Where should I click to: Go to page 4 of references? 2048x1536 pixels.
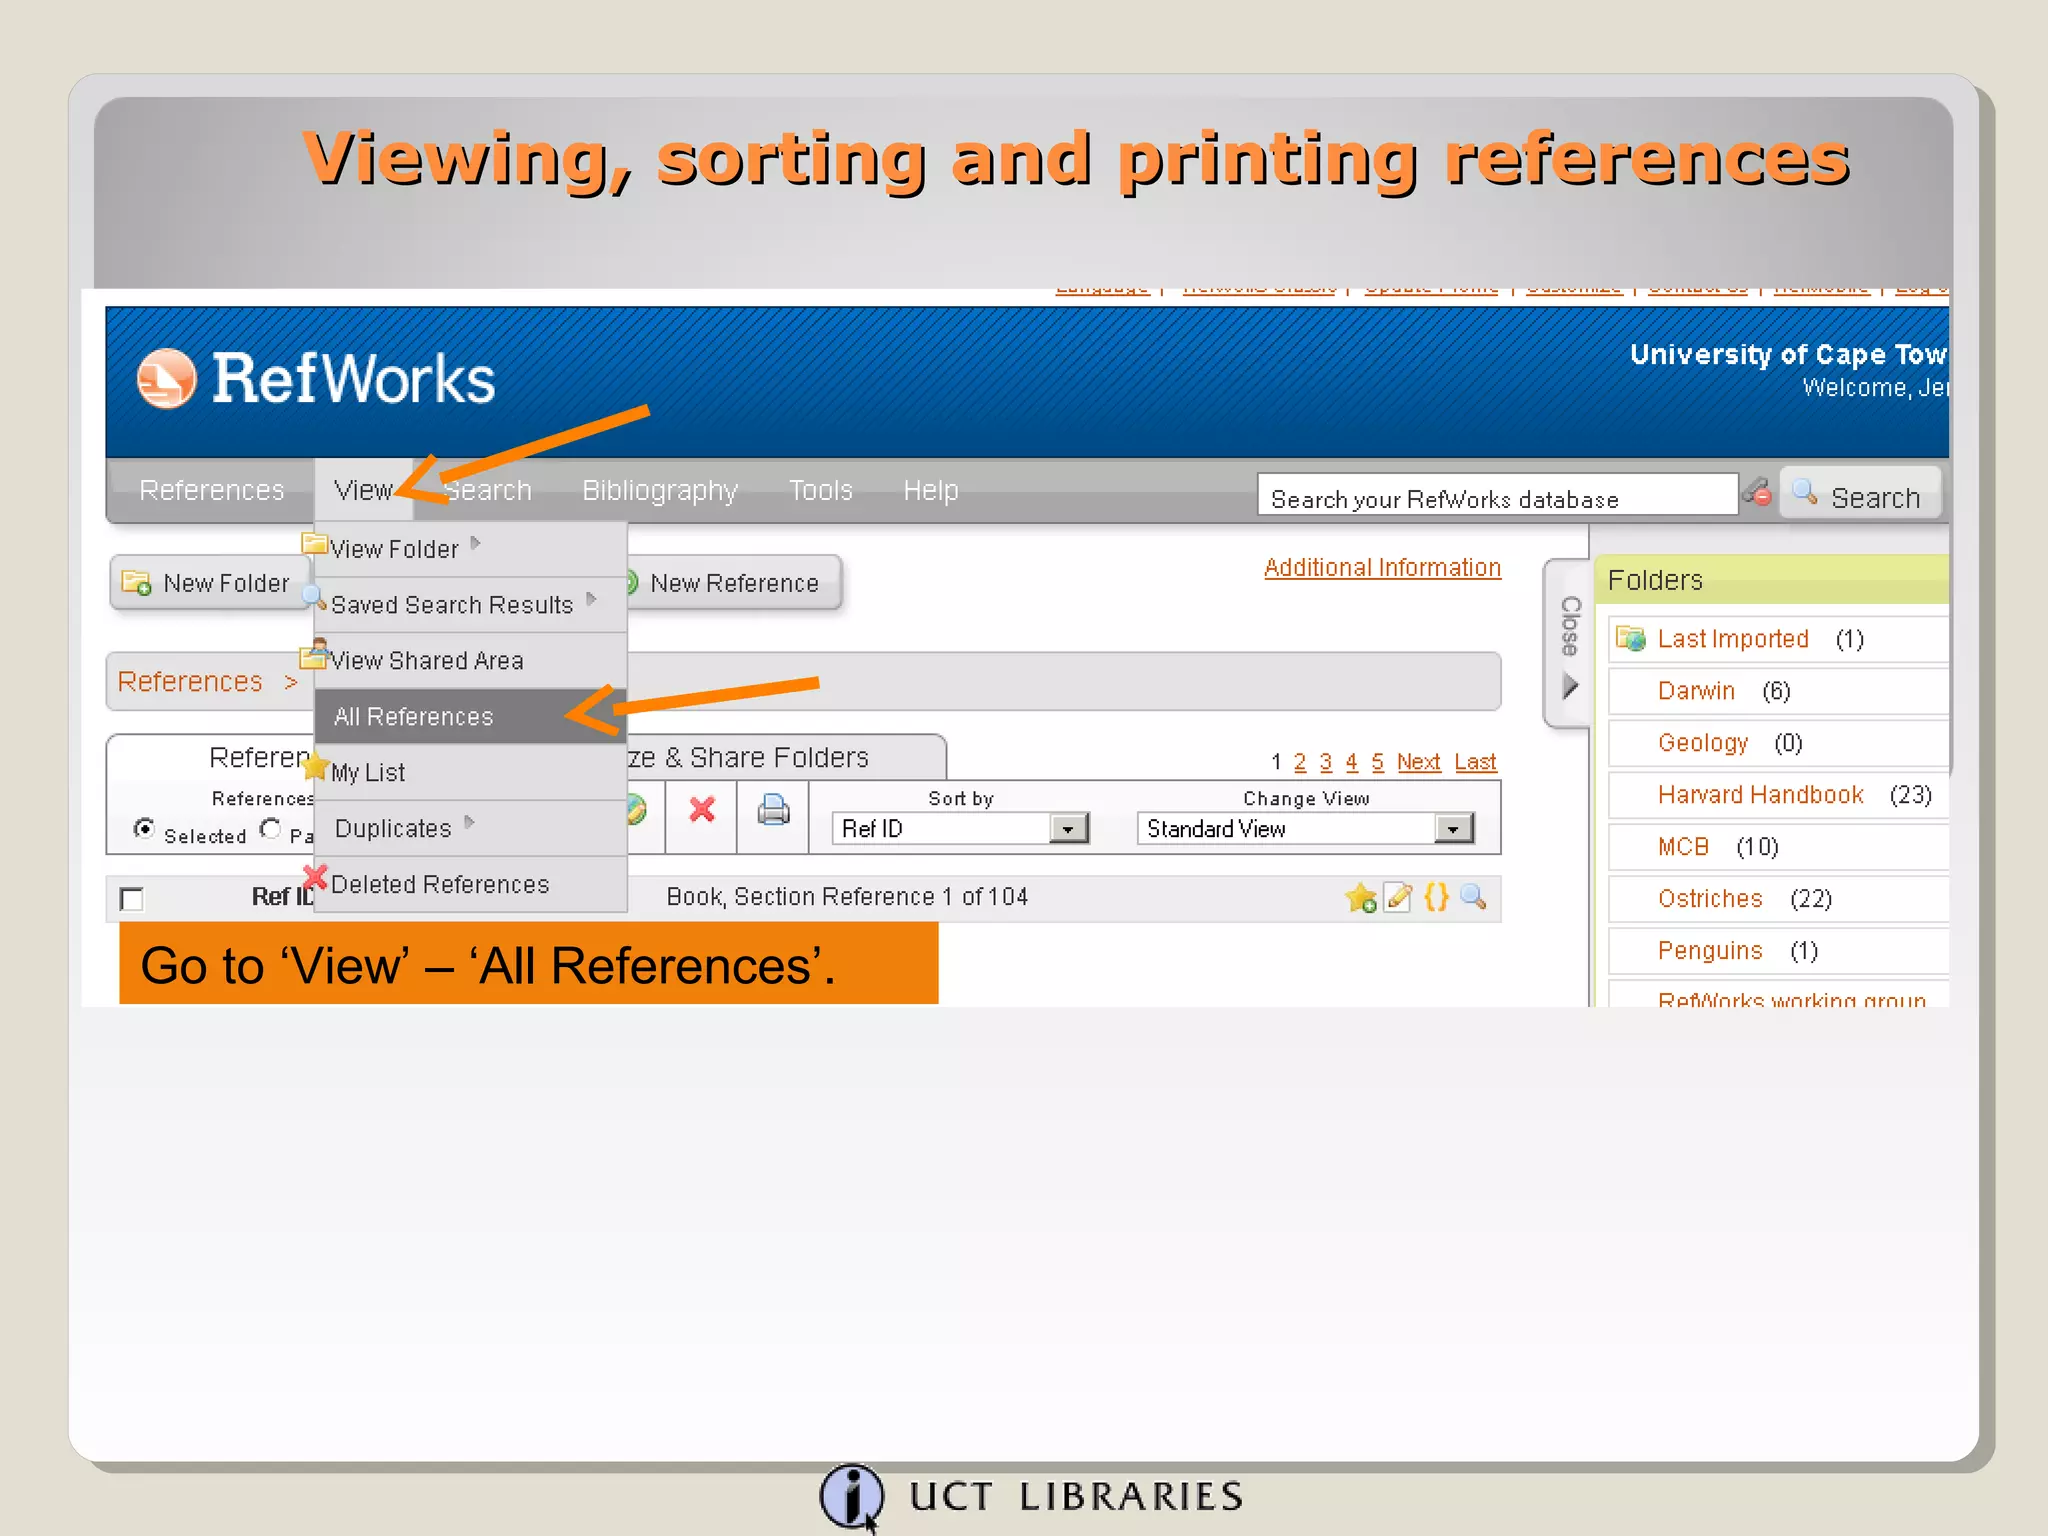1351,762
